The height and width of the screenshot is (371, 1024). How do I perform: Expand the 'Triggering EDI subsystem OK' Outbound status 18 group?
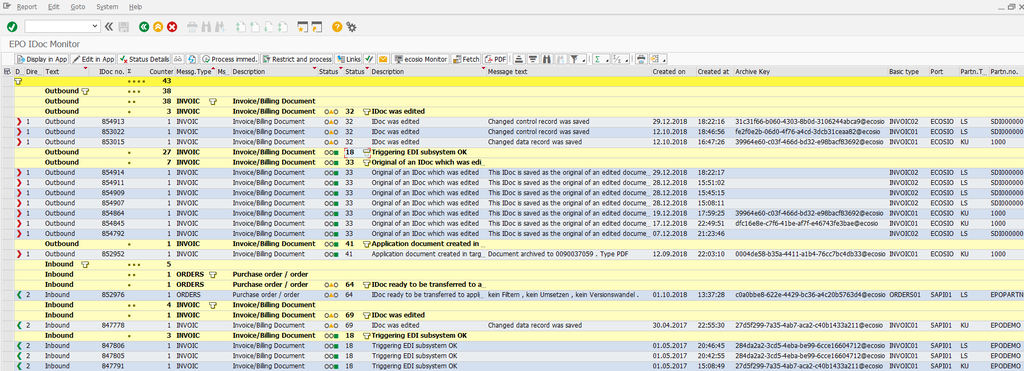[x=366, y=152]
